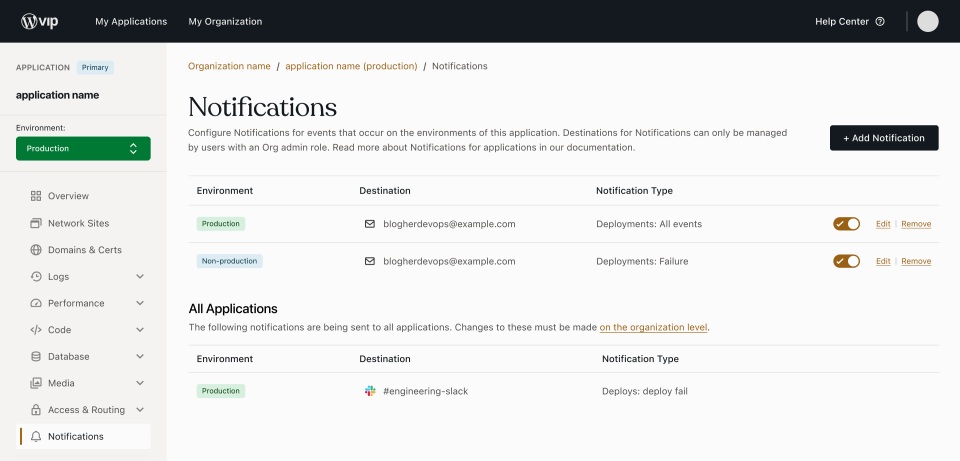Disable the Deployments: All events notification toggle
This screenshot has width=960, height=461.
[846, 224]
